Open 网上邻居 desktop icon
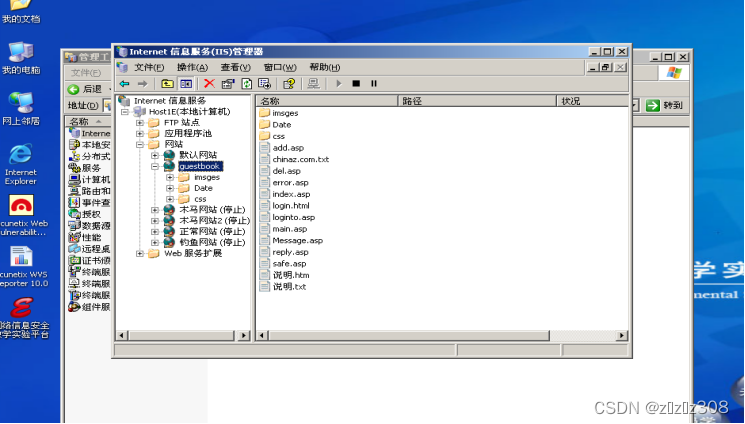 (21, 109)
